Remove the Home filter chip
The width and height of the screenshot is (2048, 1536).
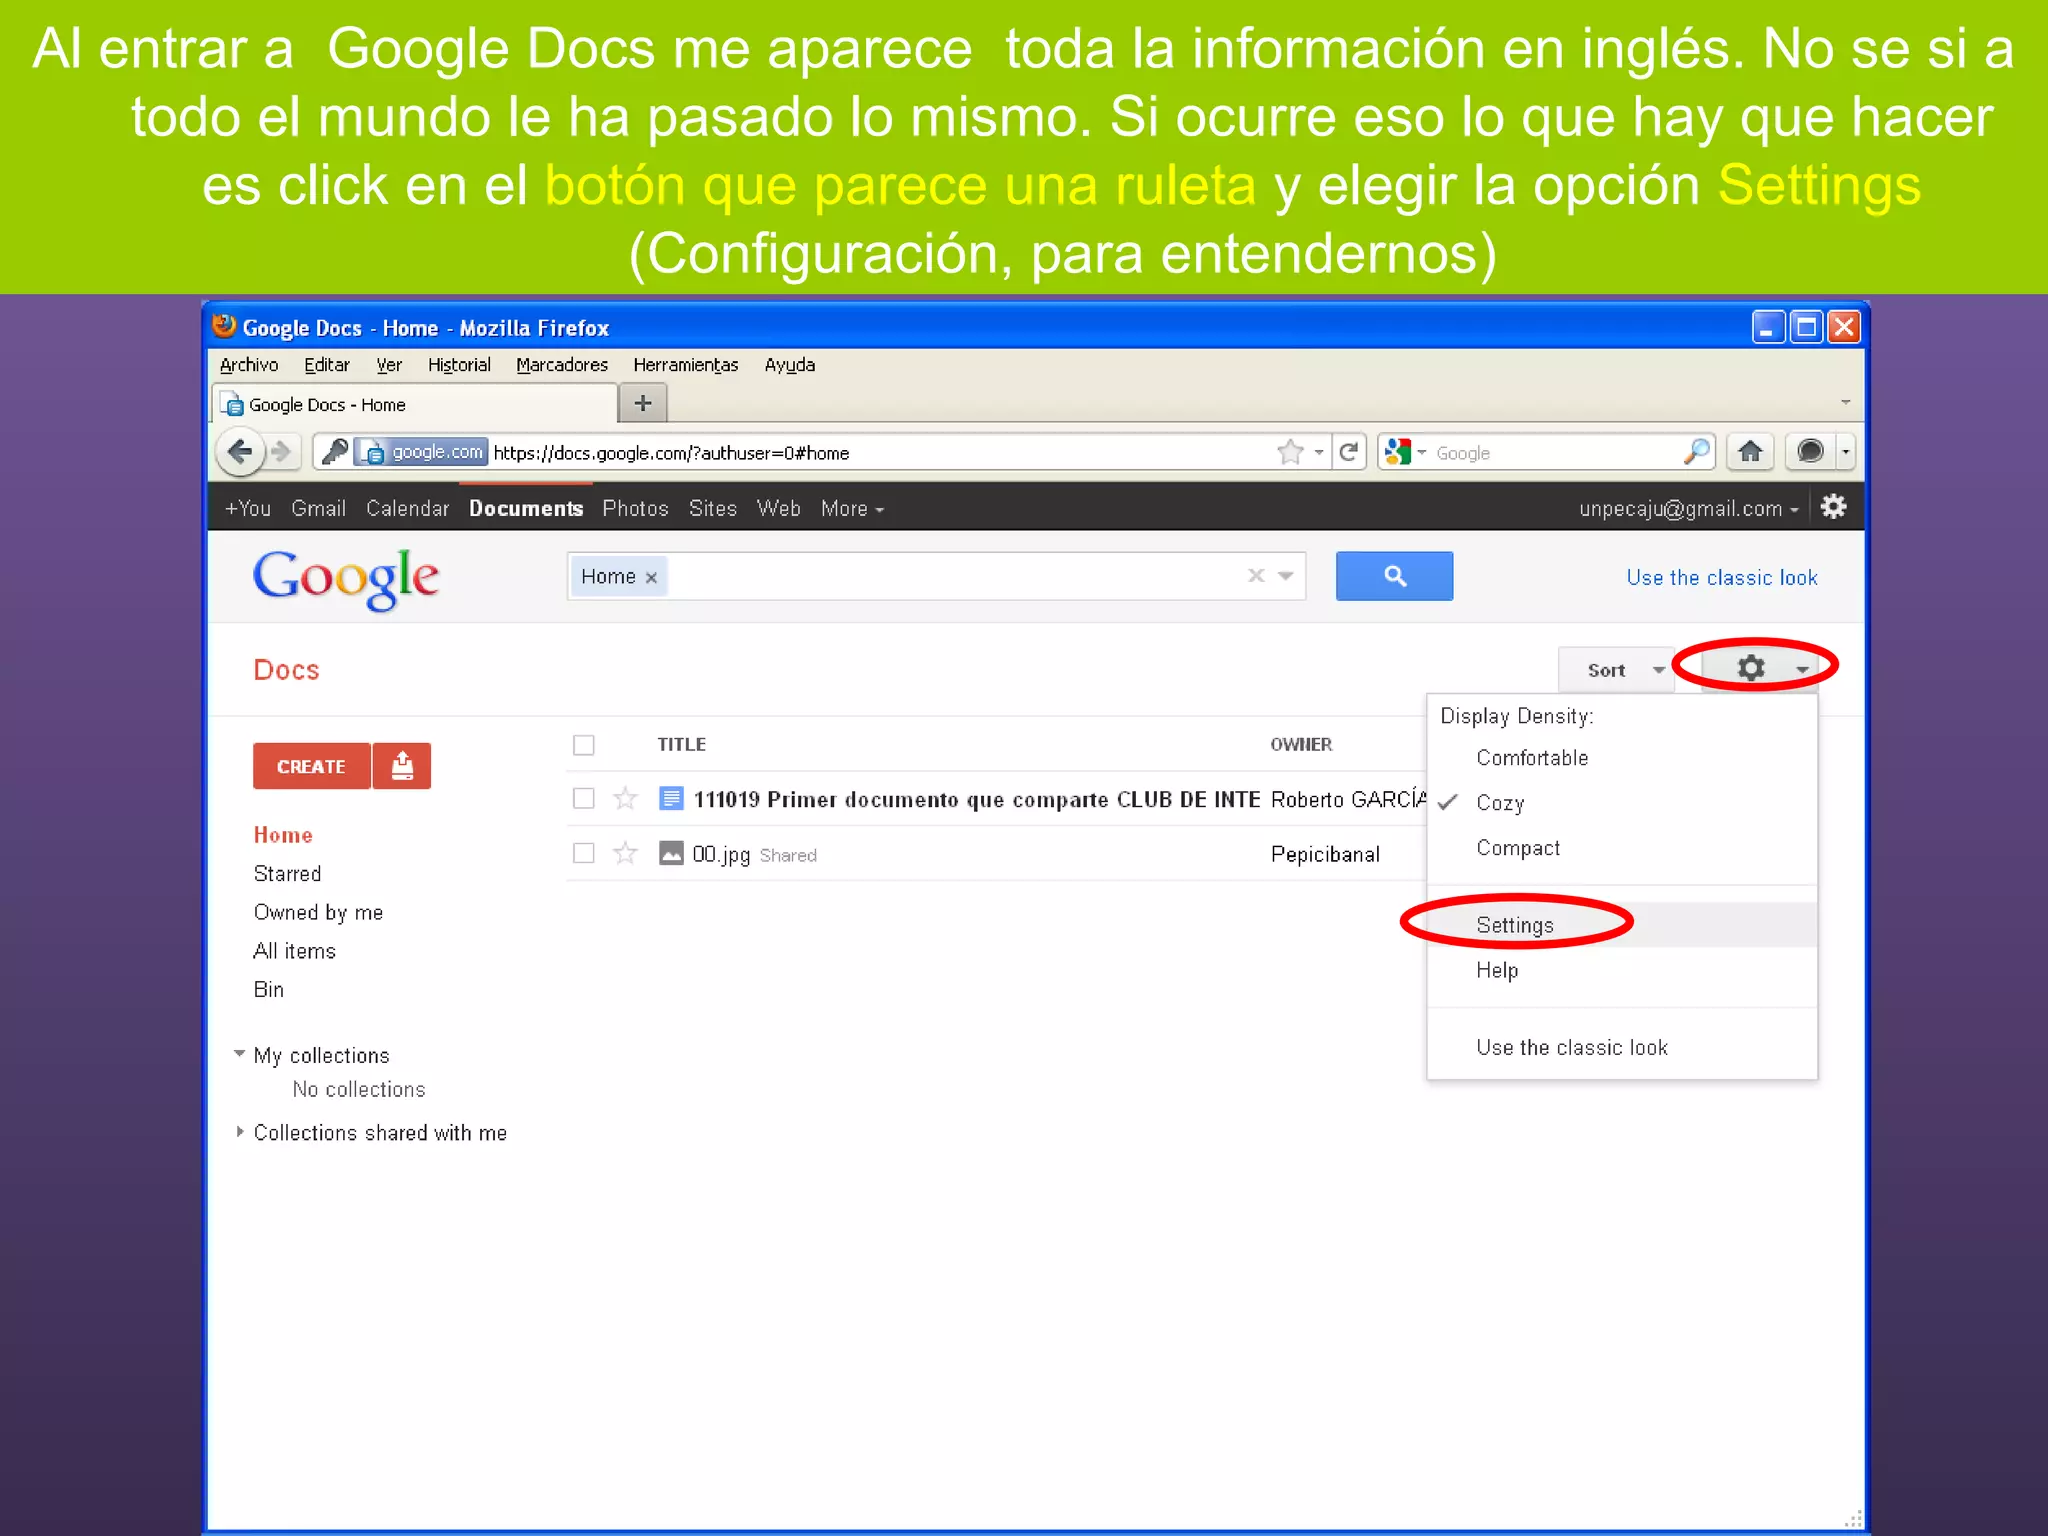tap(651, 577)
